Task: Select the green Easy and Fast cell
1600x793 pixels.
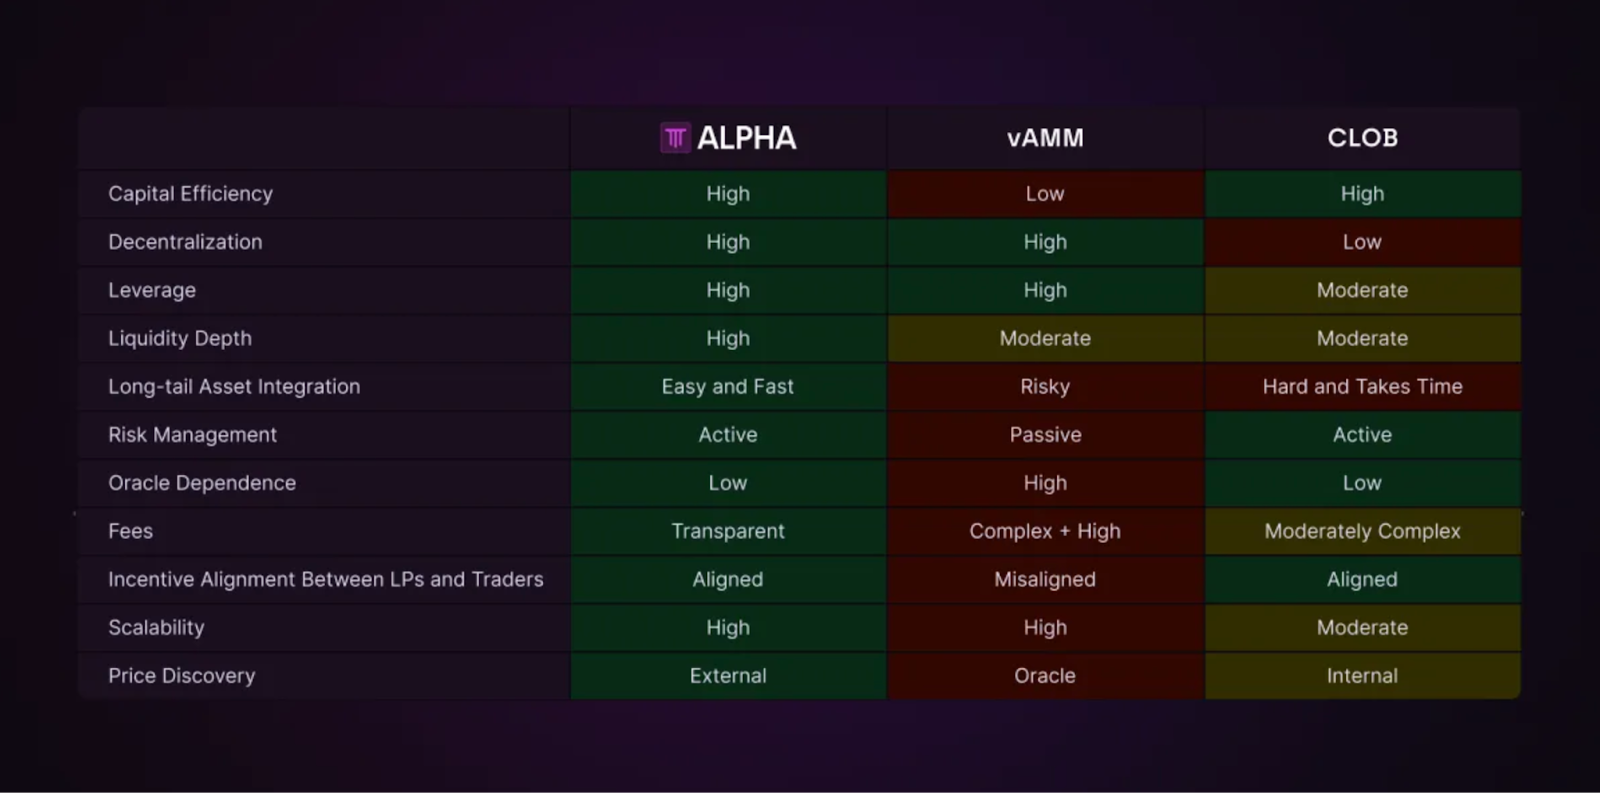Action: pos(727,387)
